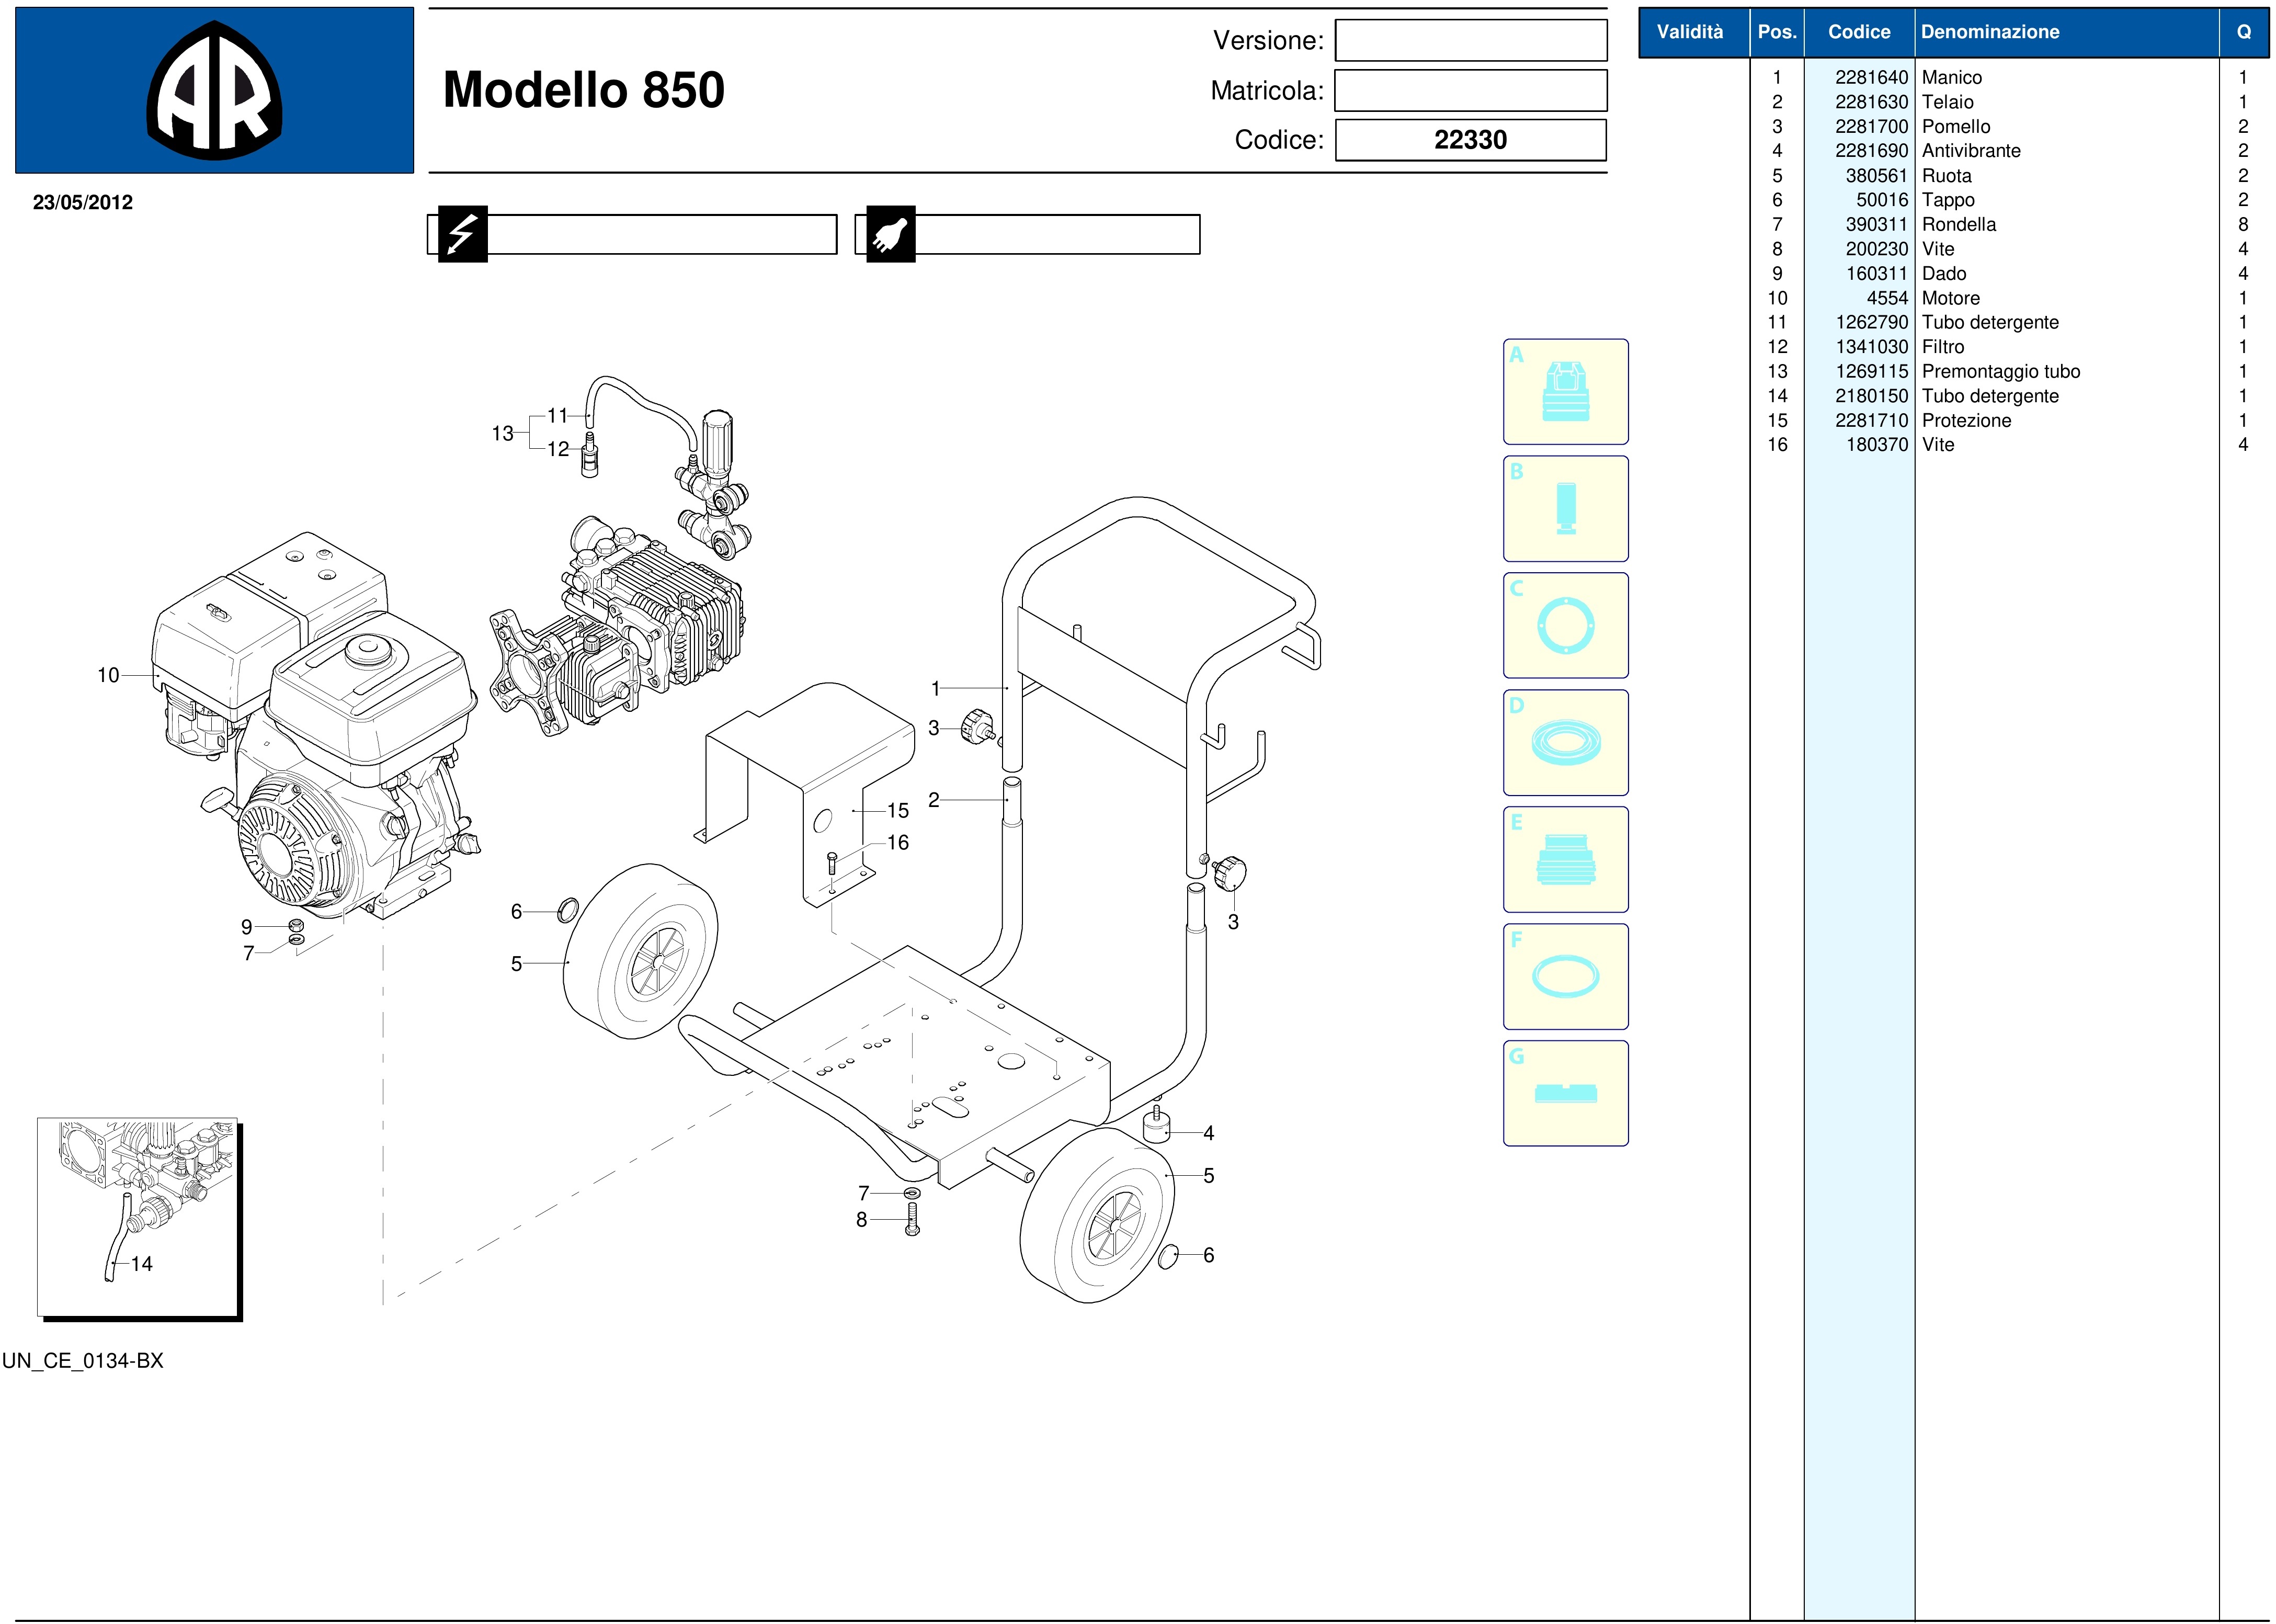Click the Codice field showing 22330

pos(1470,140)
